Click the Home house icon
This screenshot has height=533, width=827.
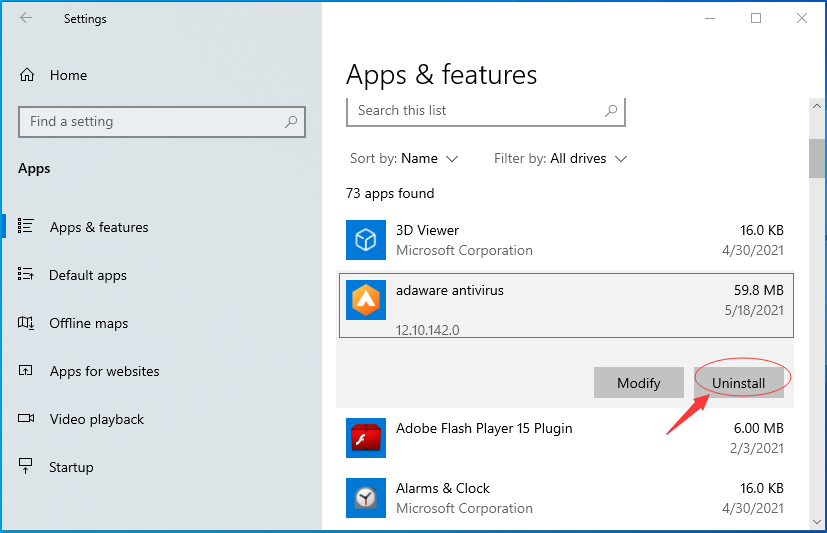pyautogui.click(x=27, y=75)
